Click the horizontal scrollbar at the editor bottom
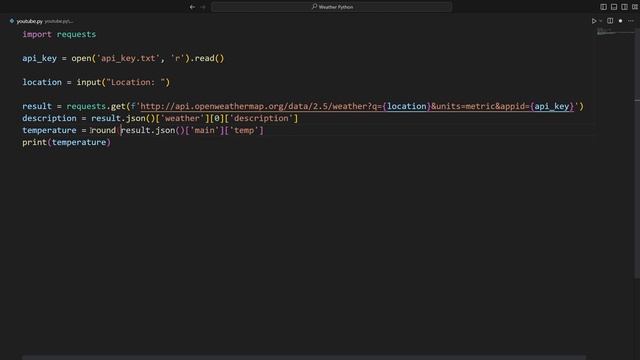 click(304, 358)
